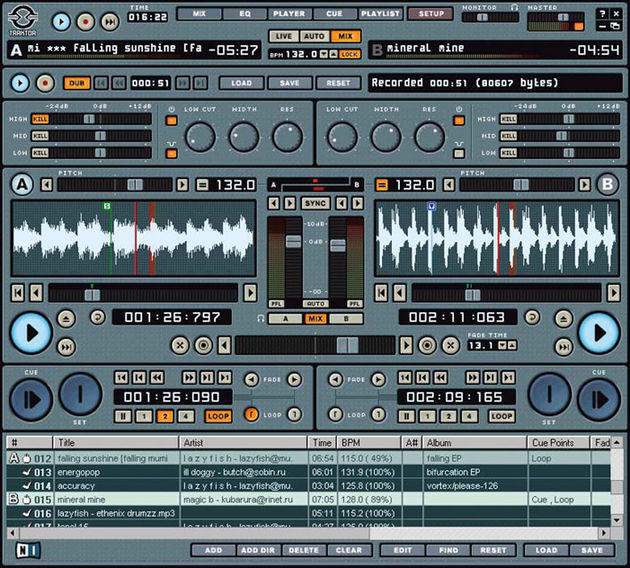The height and width of the screenshot is (568, 630).
Task: Switch to the CUE tab
Action: pyautogui.click(x=334, y=13)
